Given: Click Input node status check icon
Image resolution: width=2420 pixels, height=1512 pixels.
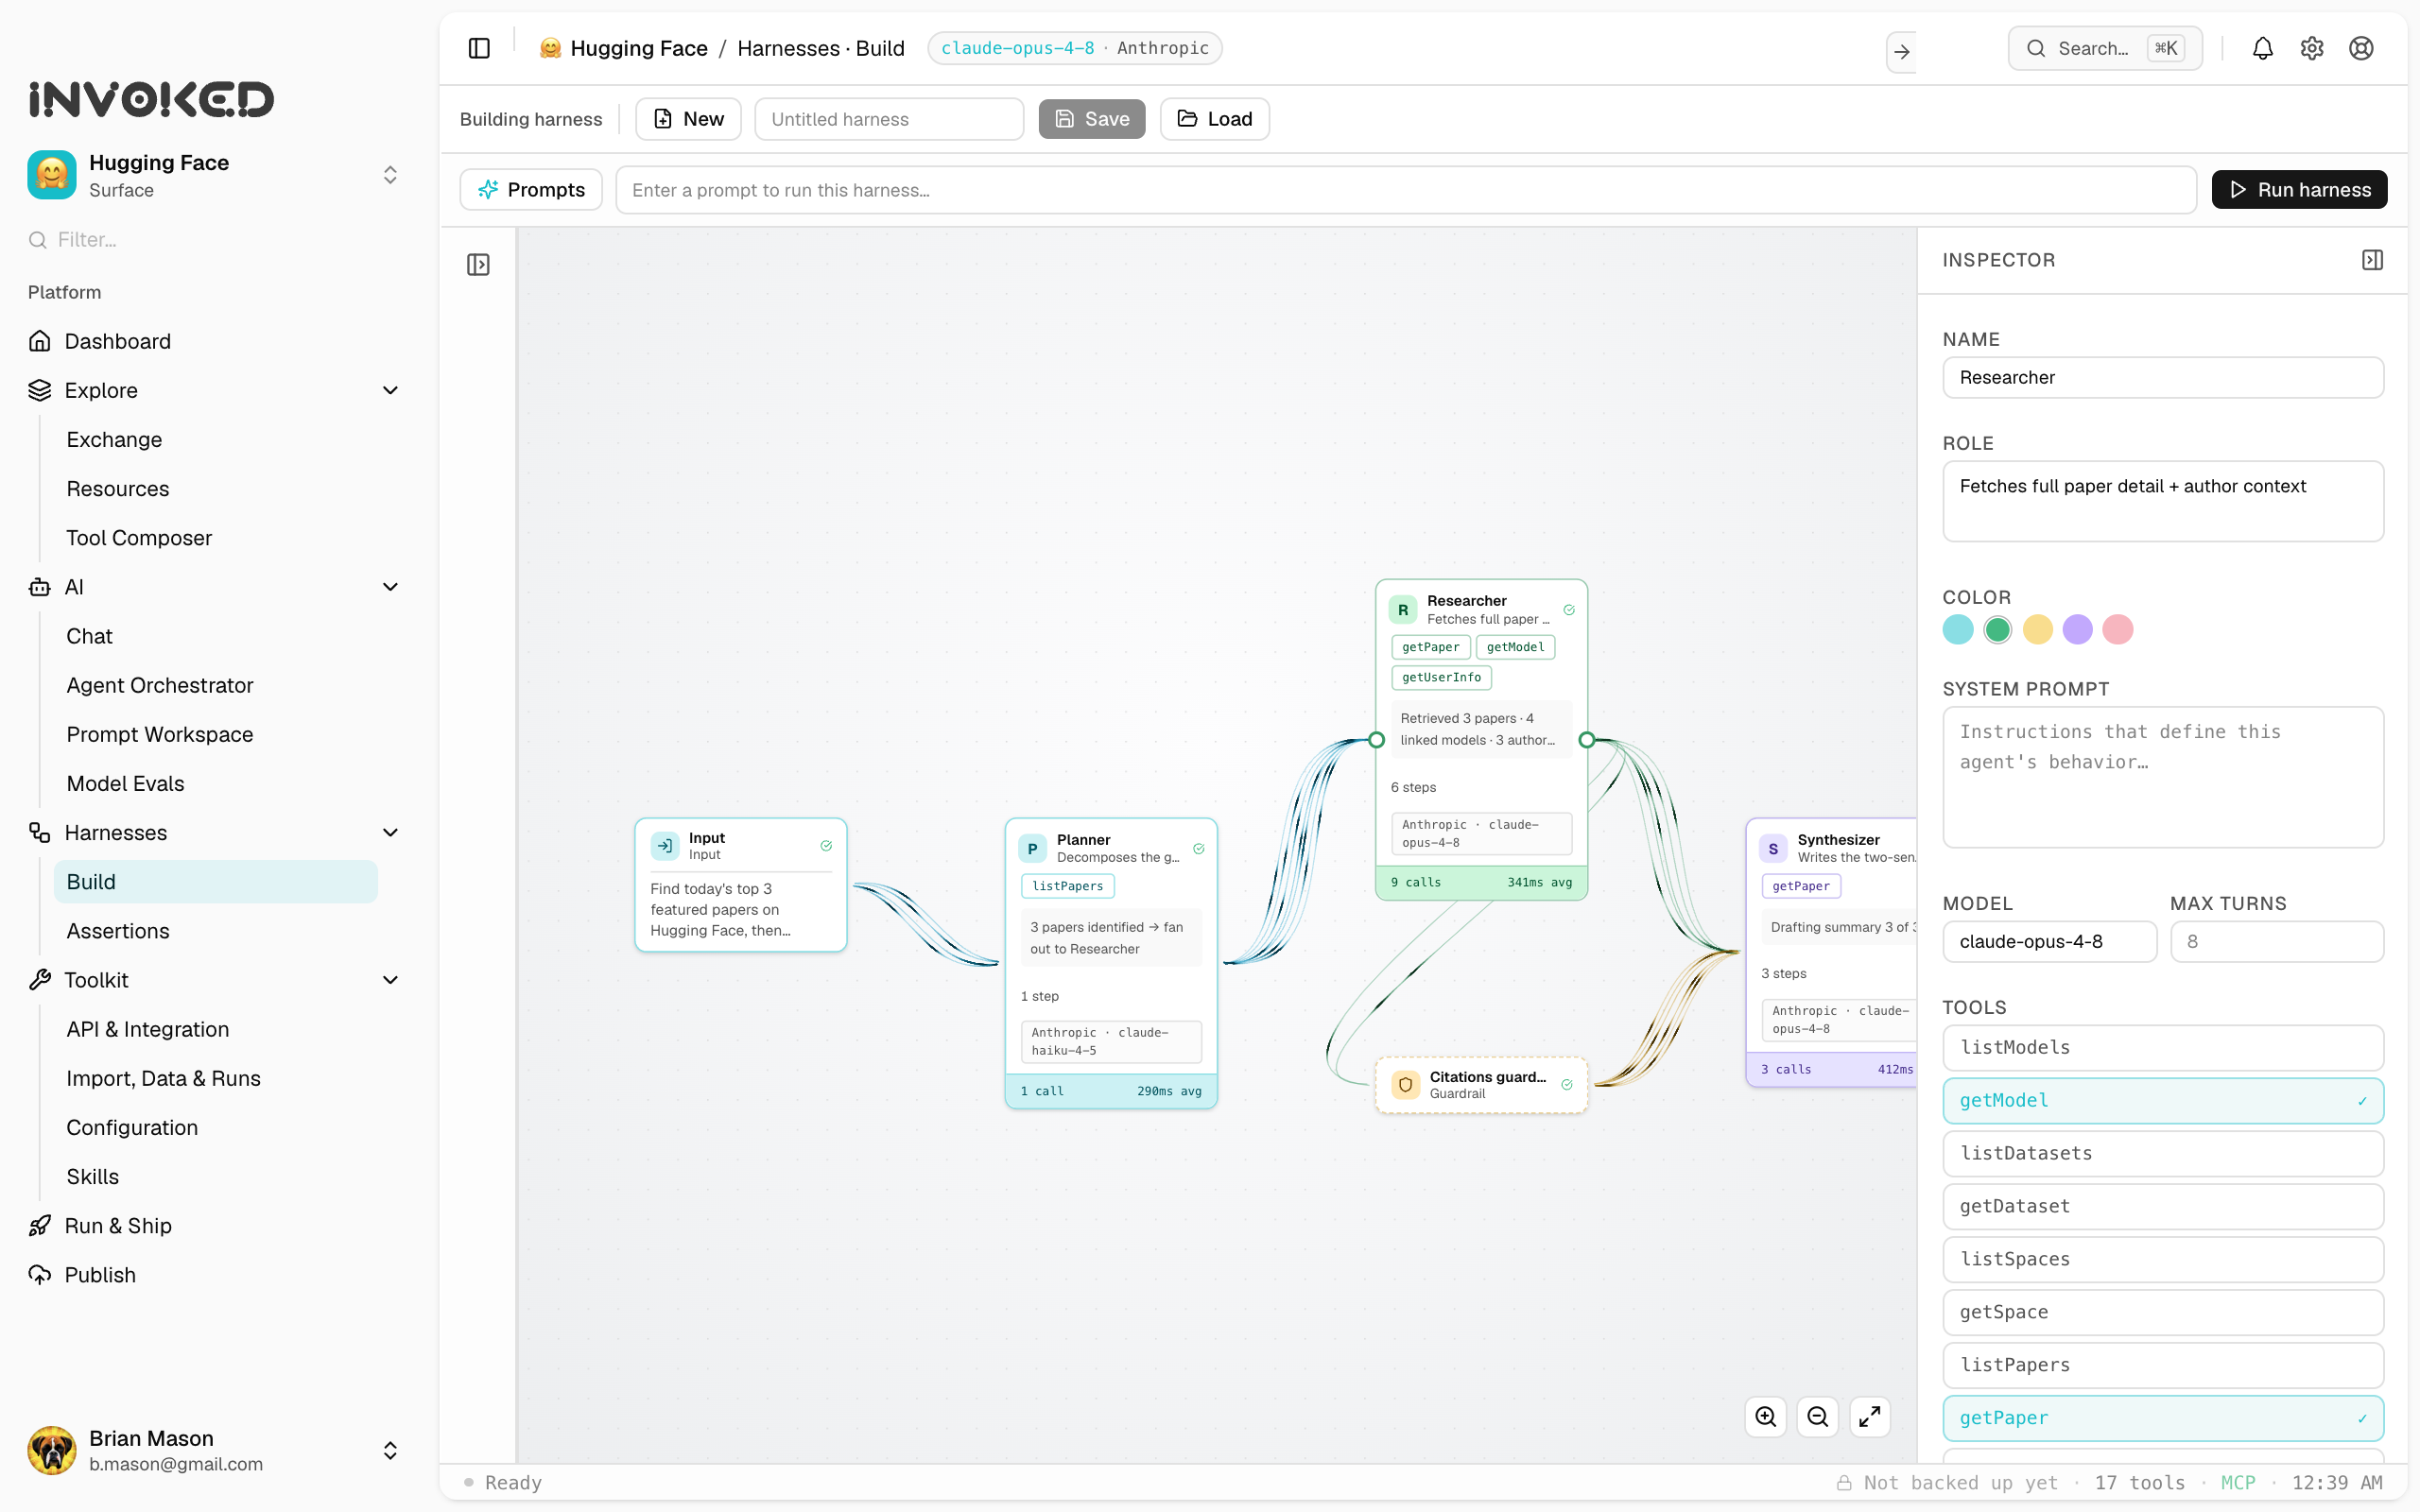Looking at the screenshot, I should (x=826, y=845).
